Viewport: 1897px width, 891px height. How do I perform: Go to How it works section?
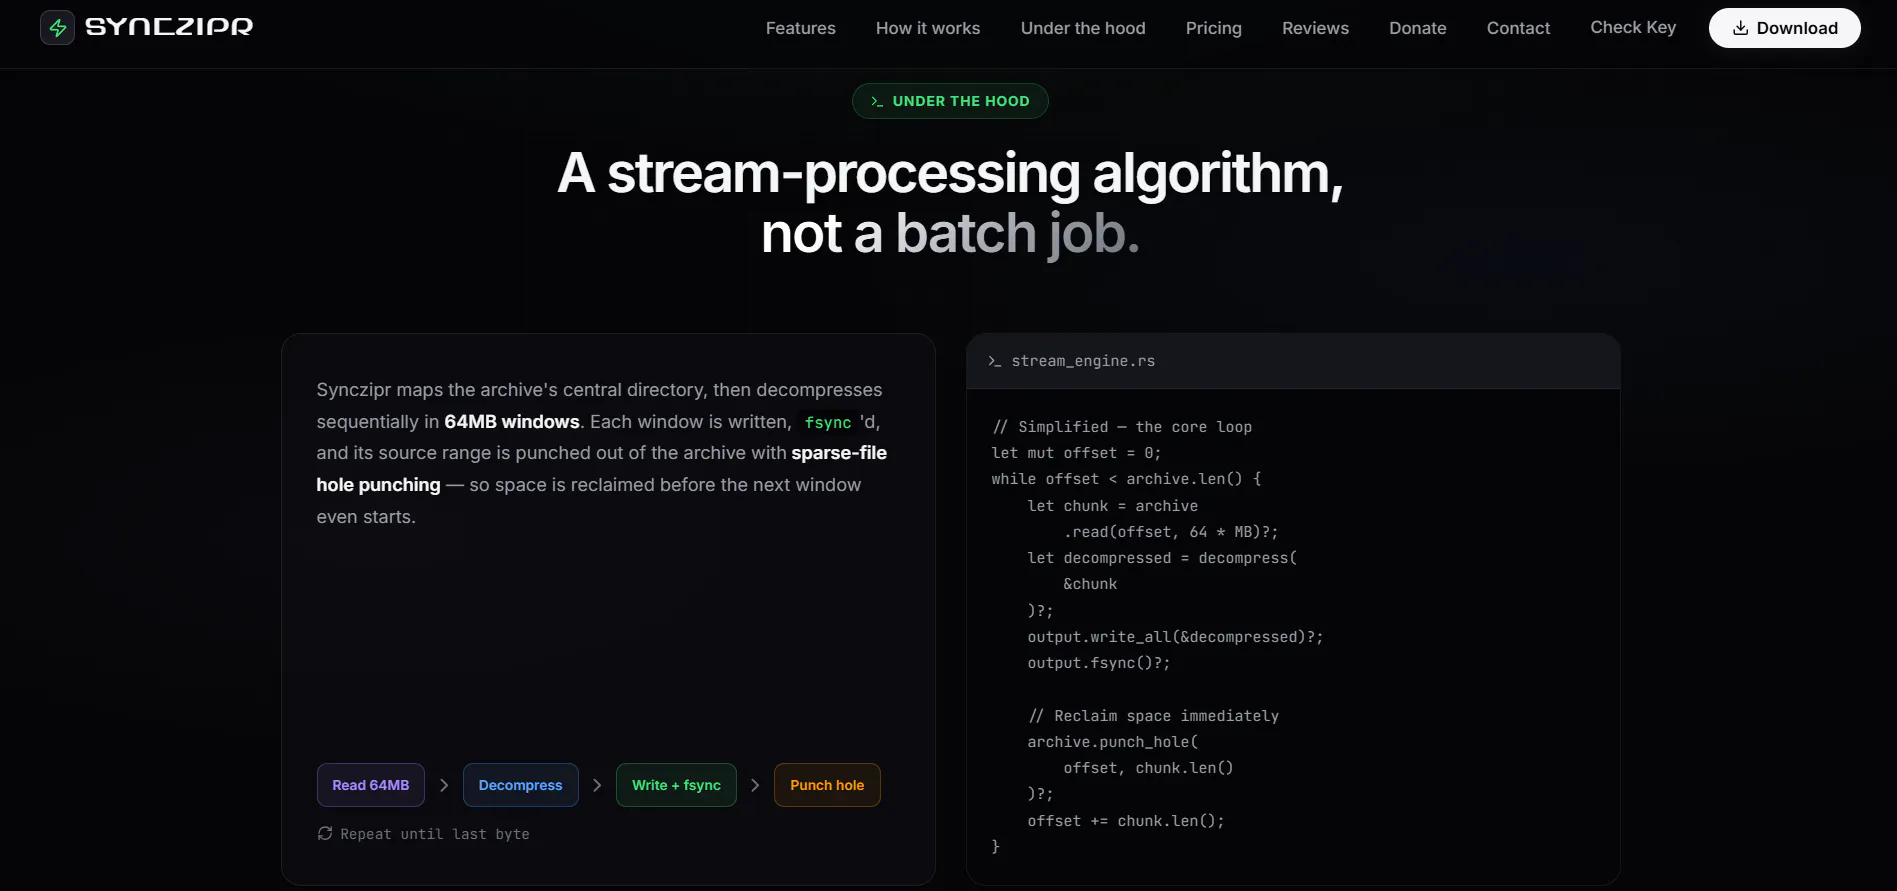coord(928,28)
